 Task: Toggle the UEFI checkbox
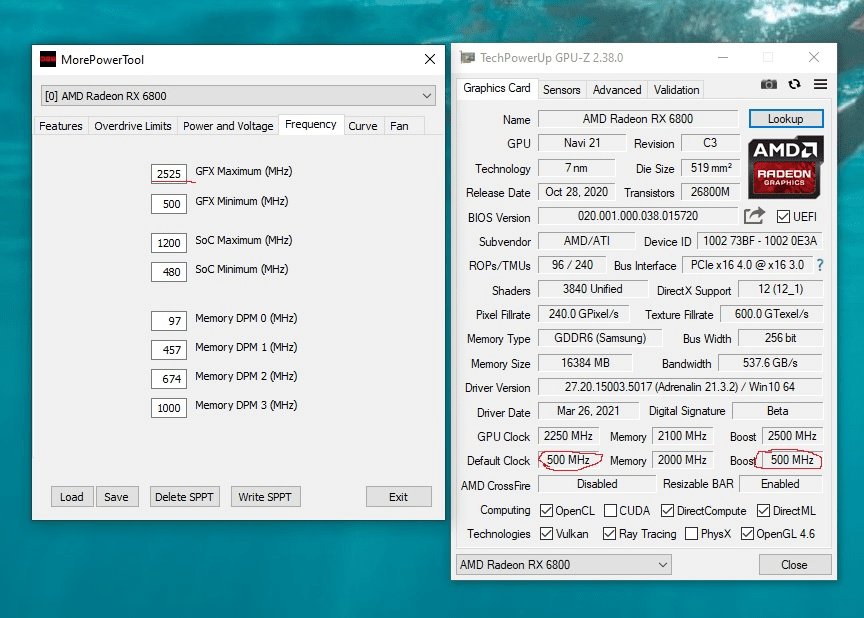point(783,216)
